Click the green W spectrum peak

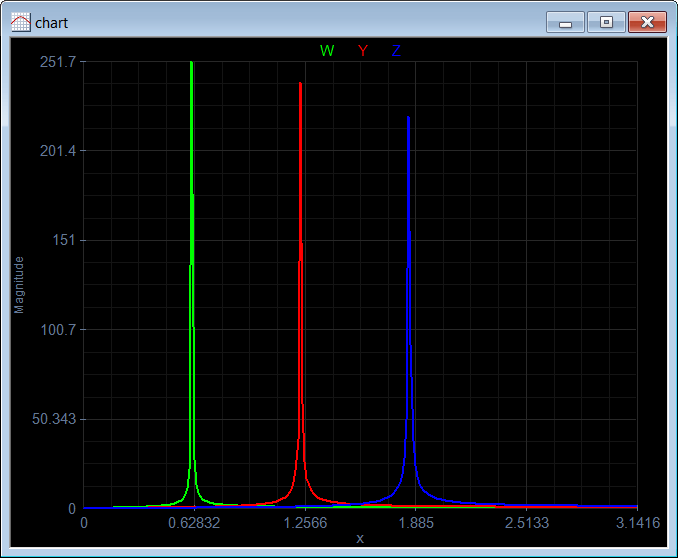tap(191, 63)
